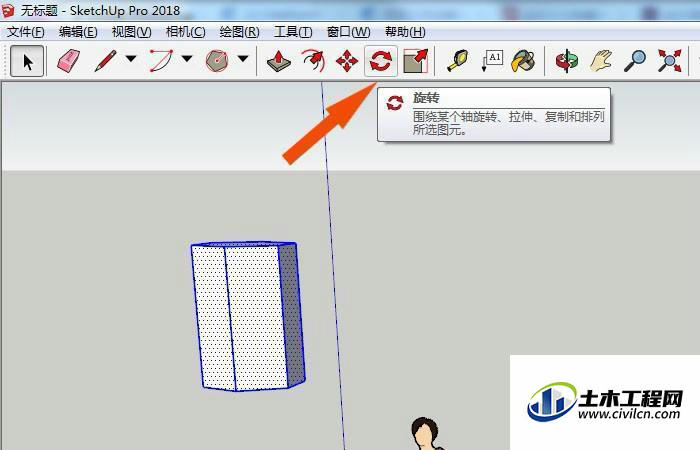
Task: Choose the Line pencil tool
Action: click(106, 61)
